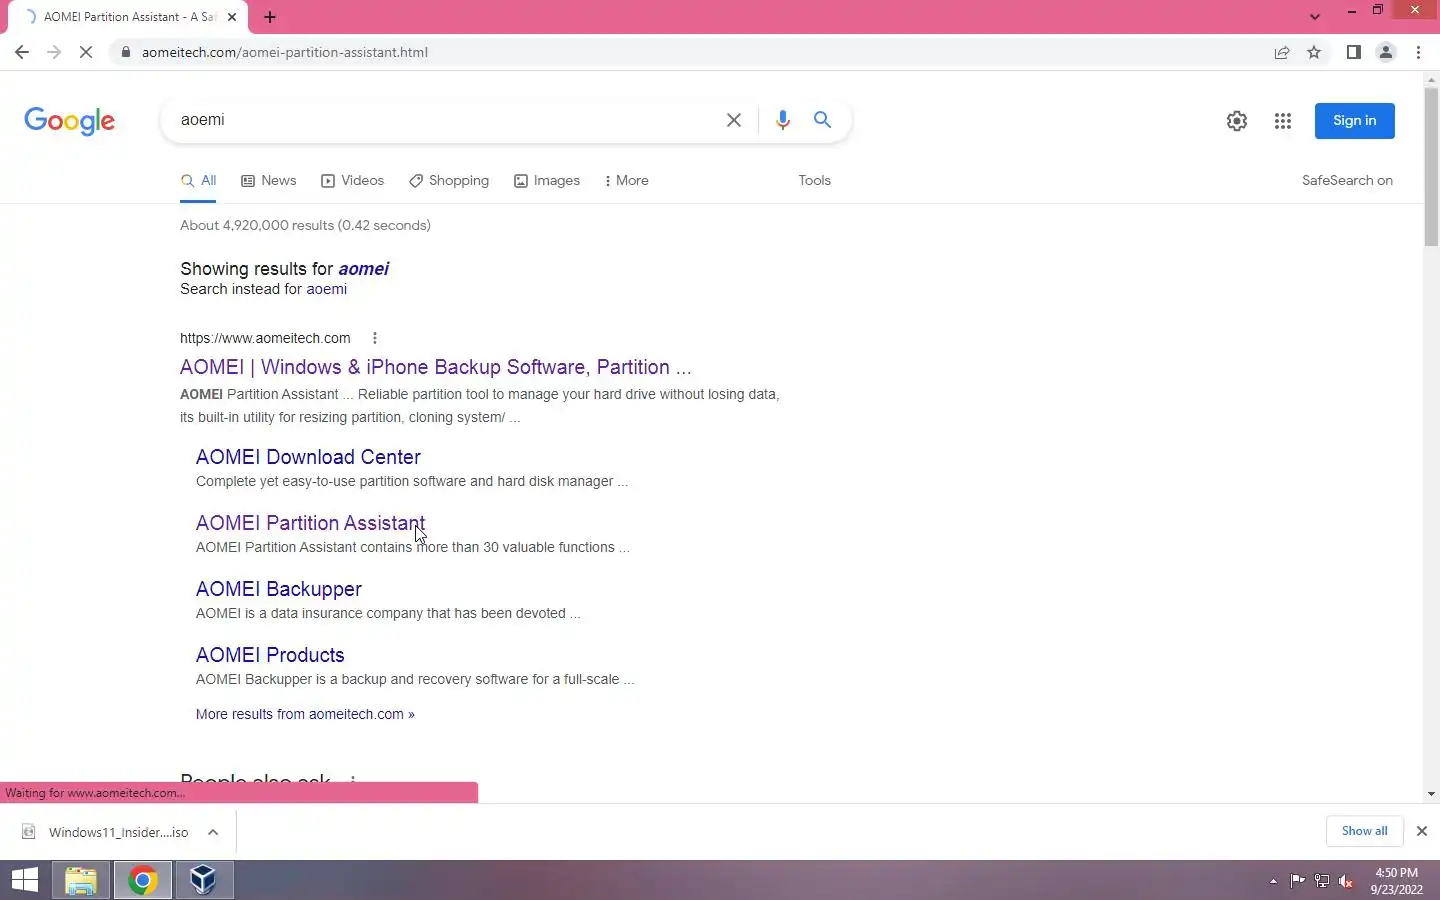
Task: Open AOMEI Products link
Action: [270, 655]
